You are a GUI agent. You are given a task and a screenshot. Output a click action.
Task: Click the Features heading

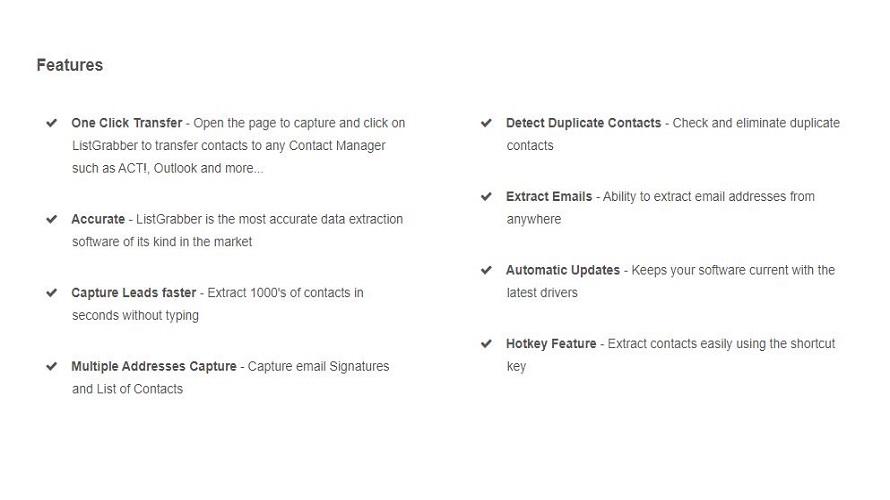pyautogui.click(x=70, y=65)
